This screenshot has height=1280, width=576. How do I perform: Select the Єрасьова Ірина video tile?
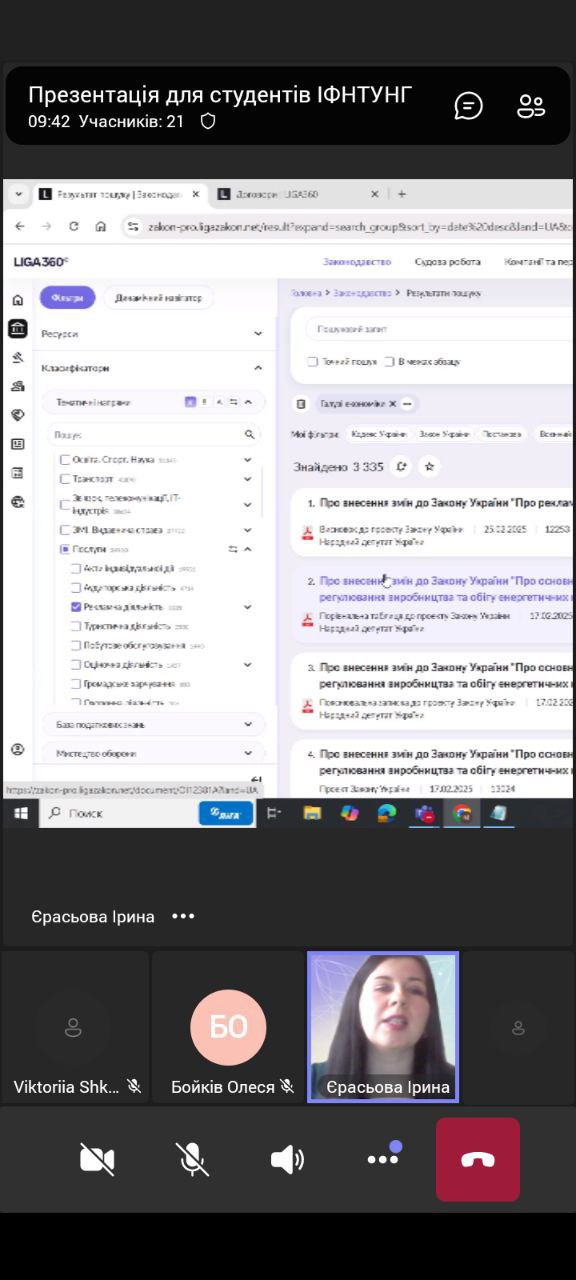(383, 1027)
